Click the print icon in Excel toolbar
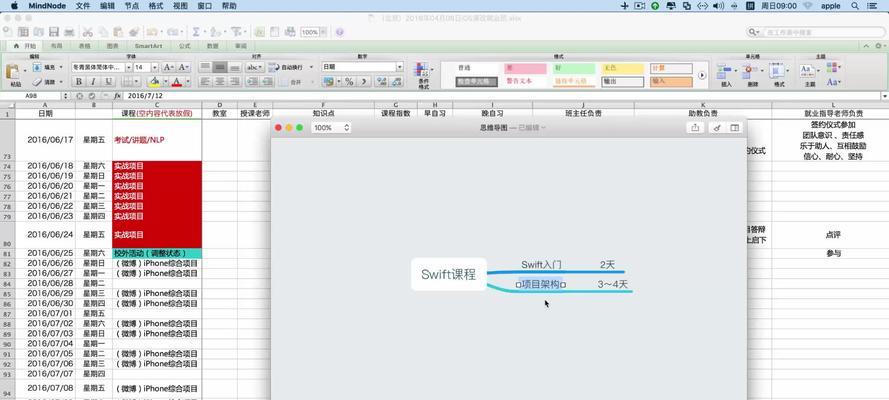Screen dimensions: 889x400 click(x=69, y=32)
